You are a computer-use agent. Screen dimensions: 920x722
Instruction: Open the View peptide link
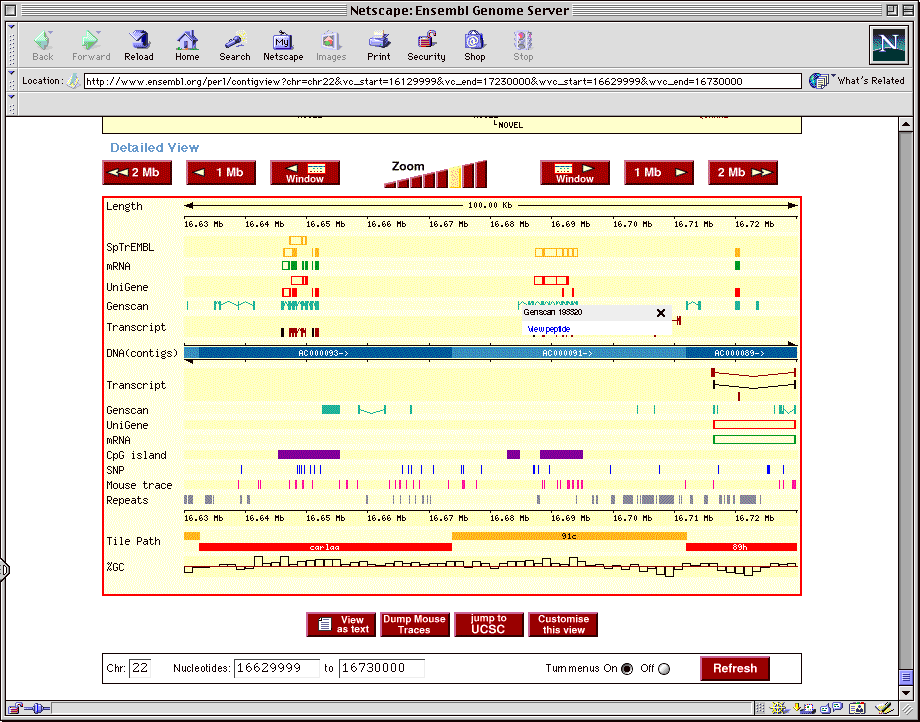[x=549, y=330]
